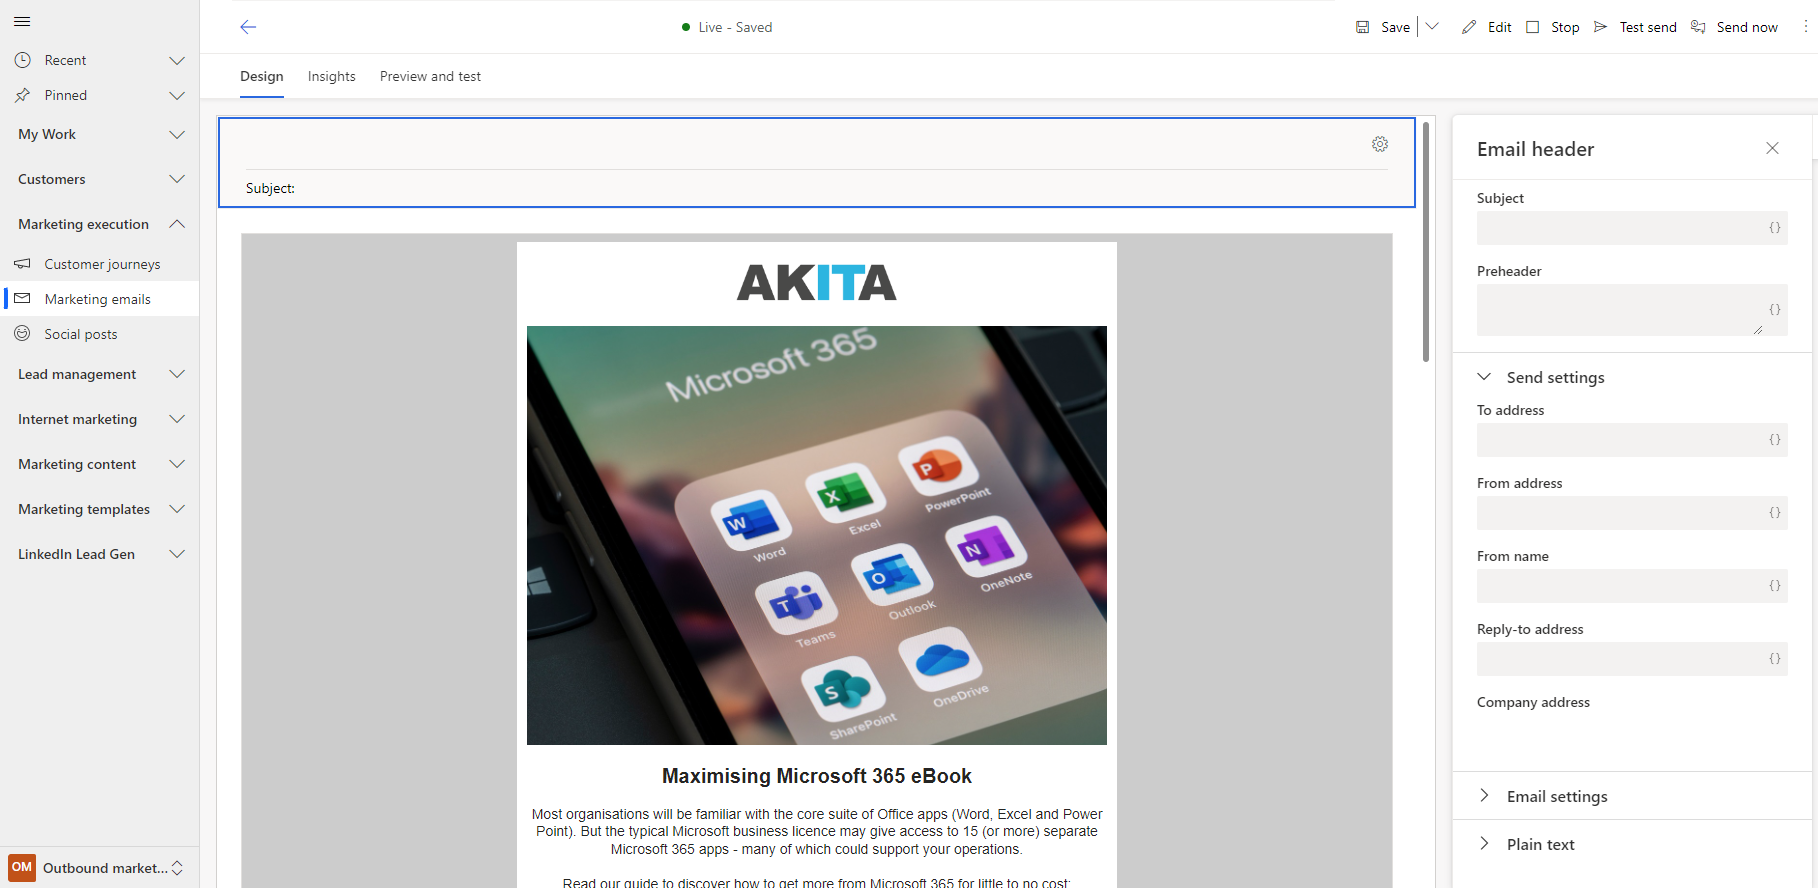Open Social posts in sidebar
Screen dimensions: 1818x888
[81, 334]
